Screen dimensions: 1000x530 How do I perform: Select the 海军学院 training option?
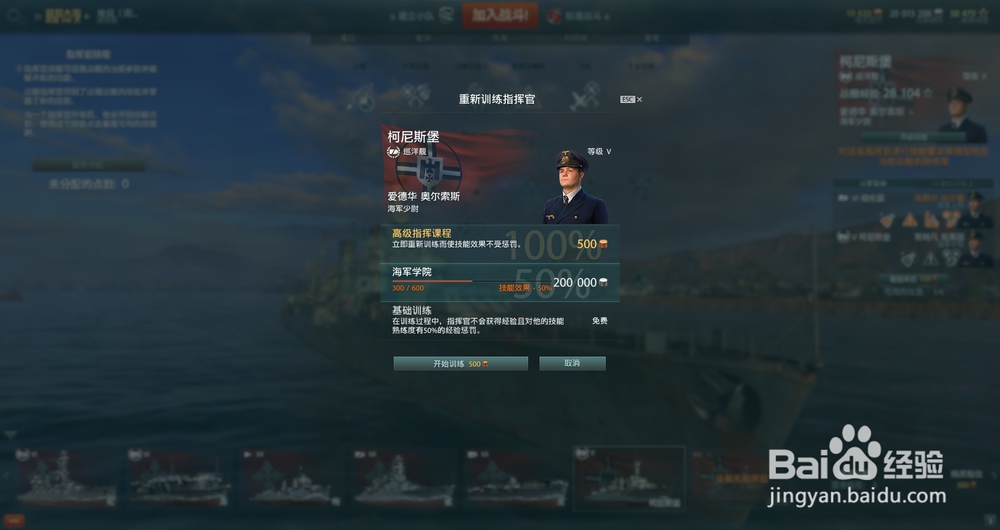[500, 283]
